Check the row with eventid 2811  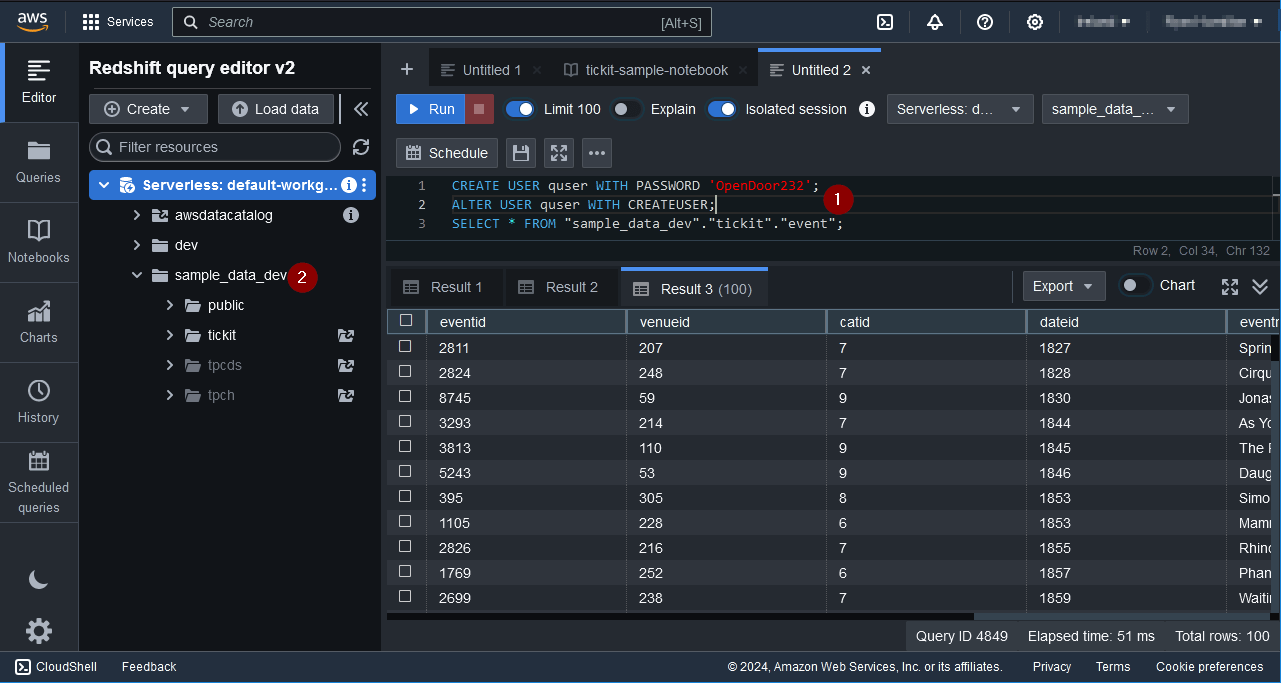pos(405,347)
